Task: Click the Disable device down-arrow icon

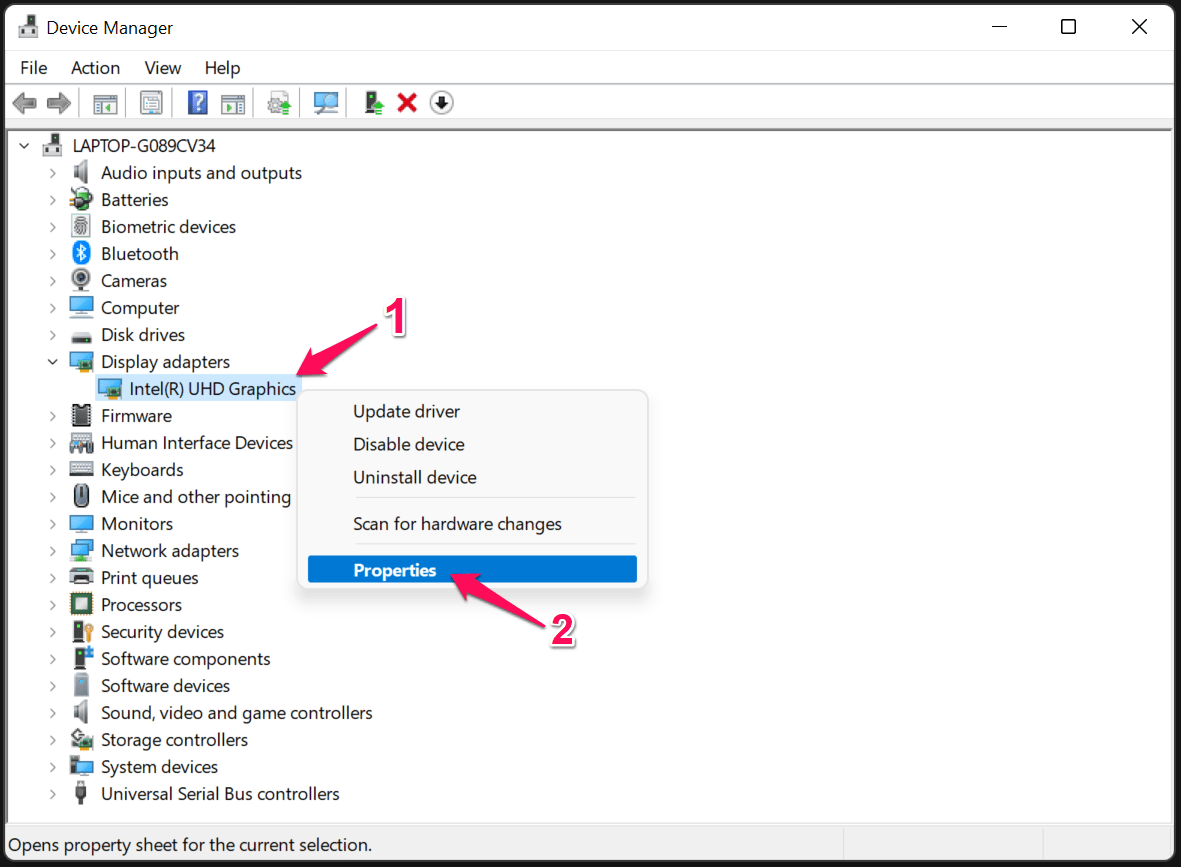Action: point(442,103)
